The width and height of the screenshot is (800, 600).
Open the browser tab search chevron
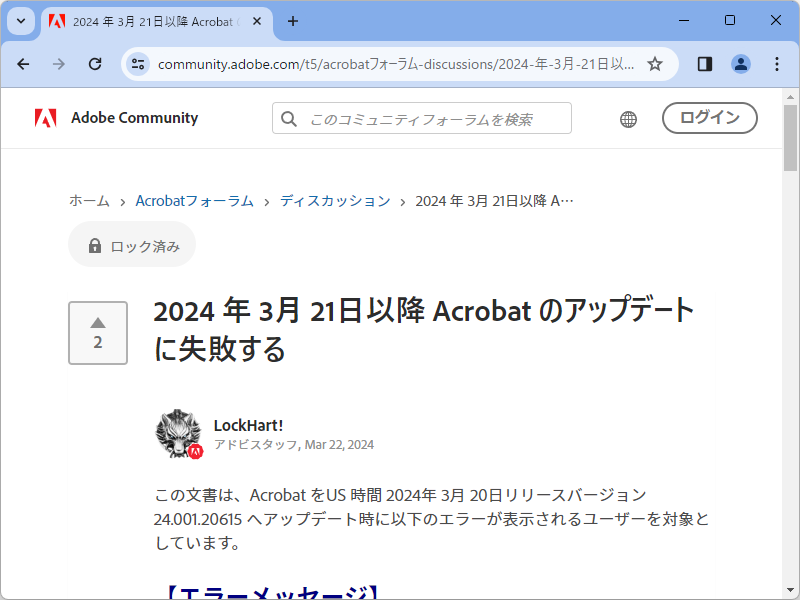coord(20,21)
